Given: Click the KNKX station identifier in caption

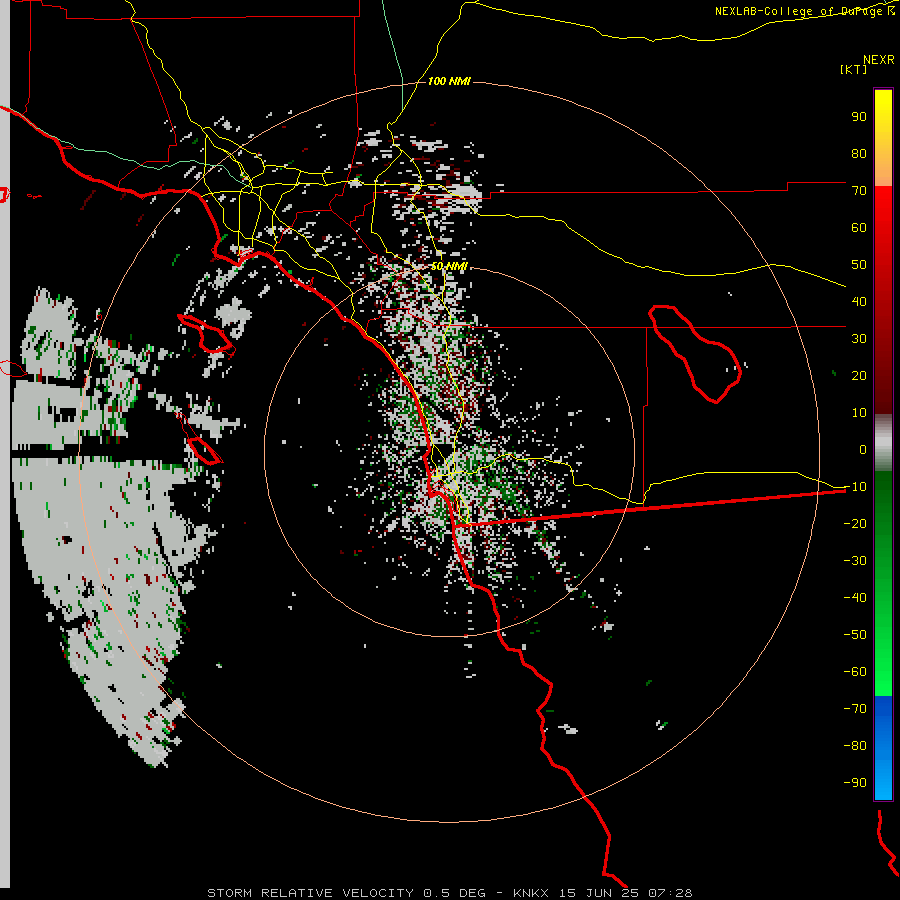Looking at the screenshot, I should click(530, 893).
